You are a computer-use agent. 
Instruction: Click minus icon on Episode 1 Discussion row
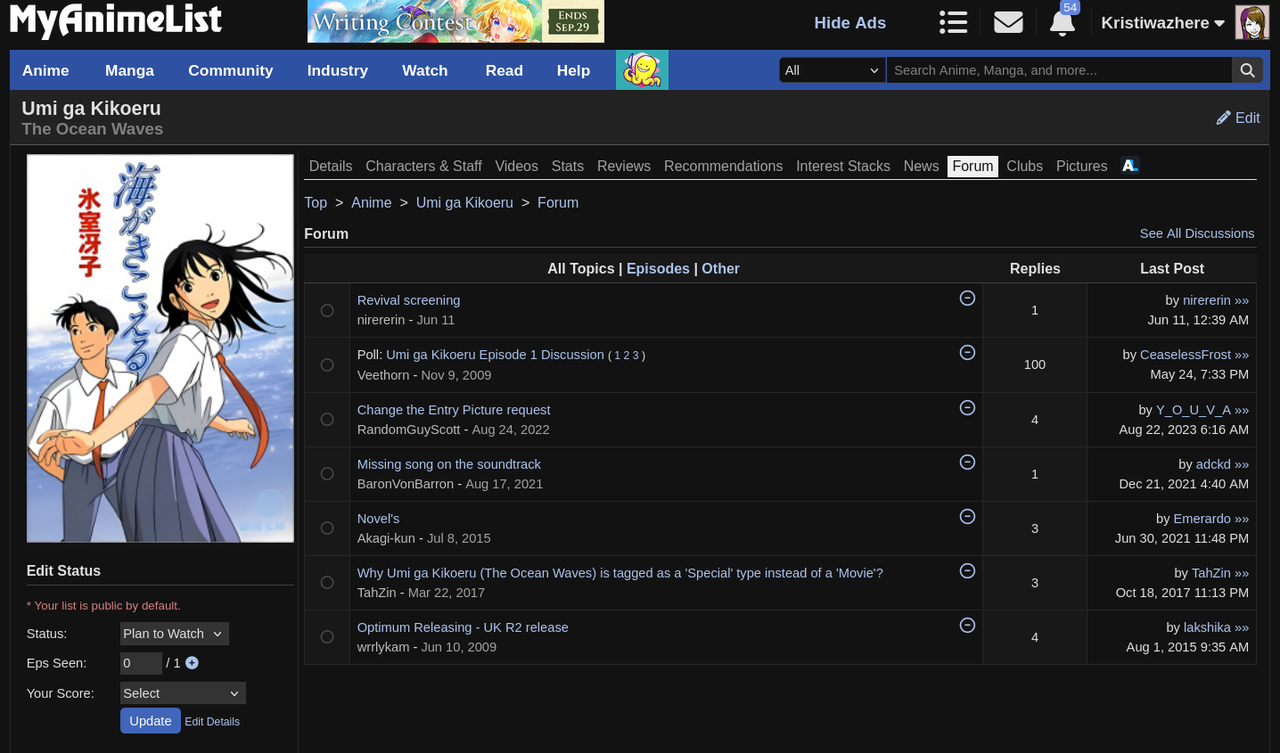(x=967, y=352)
